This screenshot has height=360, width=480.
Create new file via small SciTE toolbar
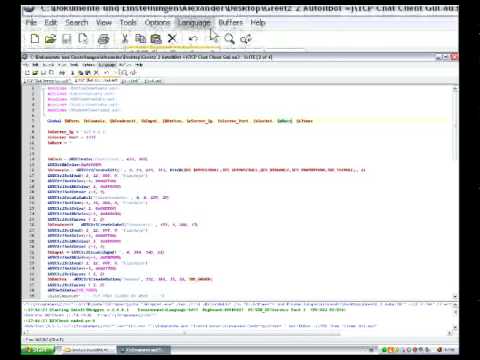[x=27, y=72]
